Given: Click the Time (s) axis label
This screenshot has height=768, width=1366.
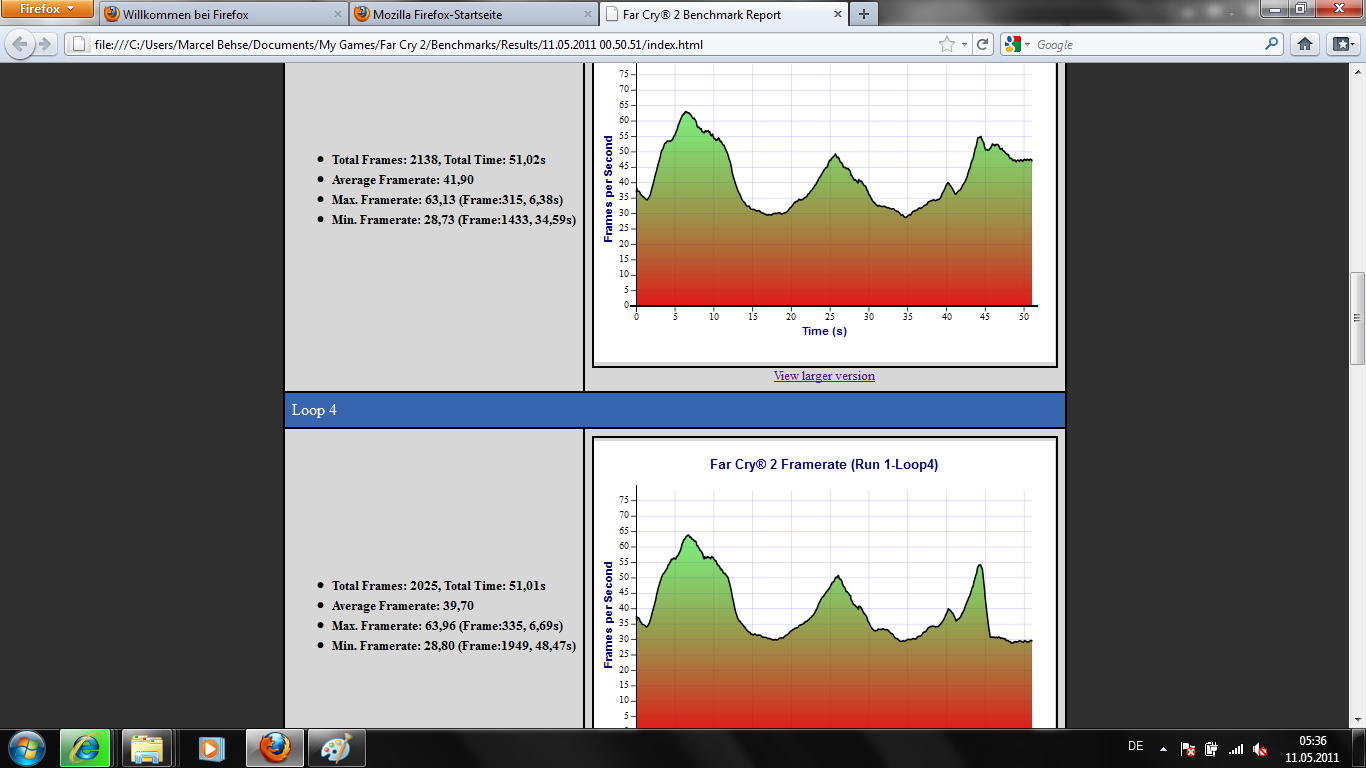Looking at the screenshot, I should tap(824, 331).
